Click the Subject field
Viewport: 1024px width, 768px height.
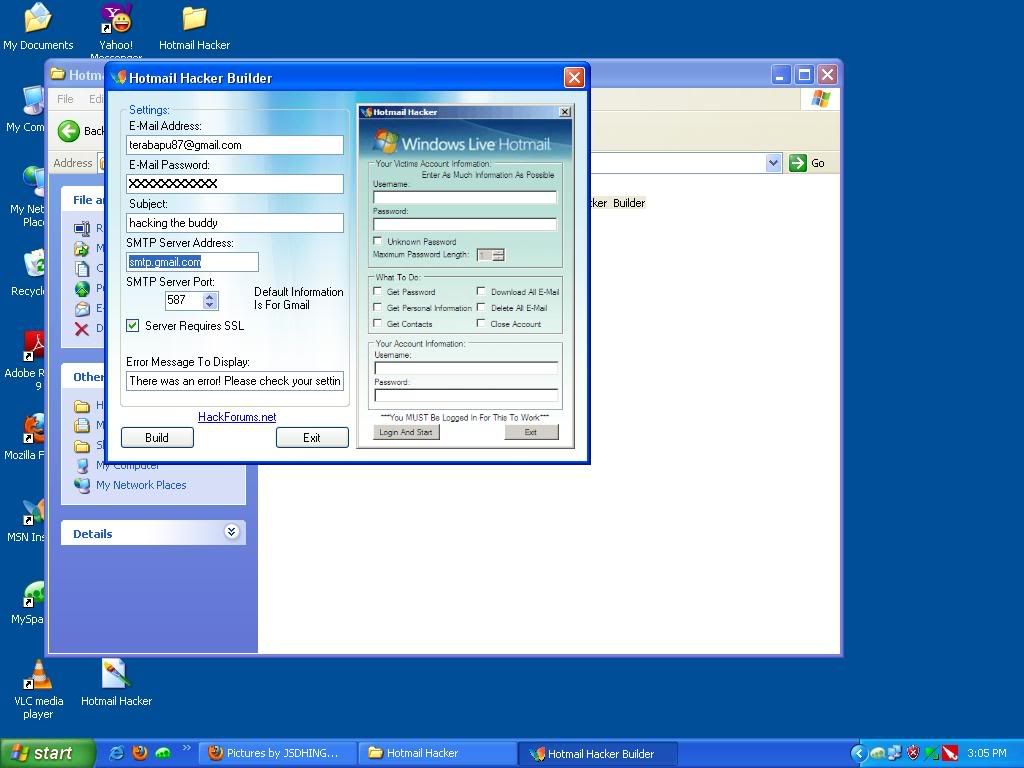point(234,223)
